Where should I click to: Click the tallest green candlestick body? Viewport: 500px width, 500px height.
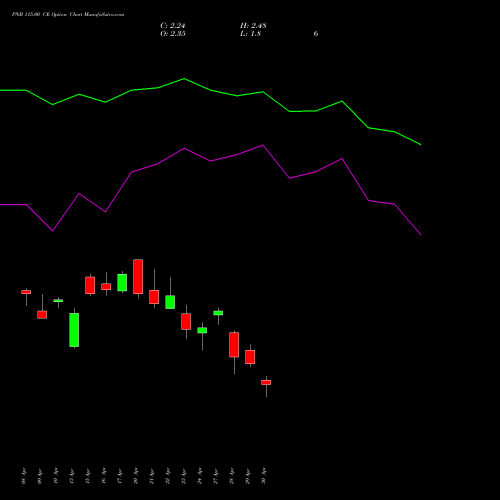[x=74, y=330]
